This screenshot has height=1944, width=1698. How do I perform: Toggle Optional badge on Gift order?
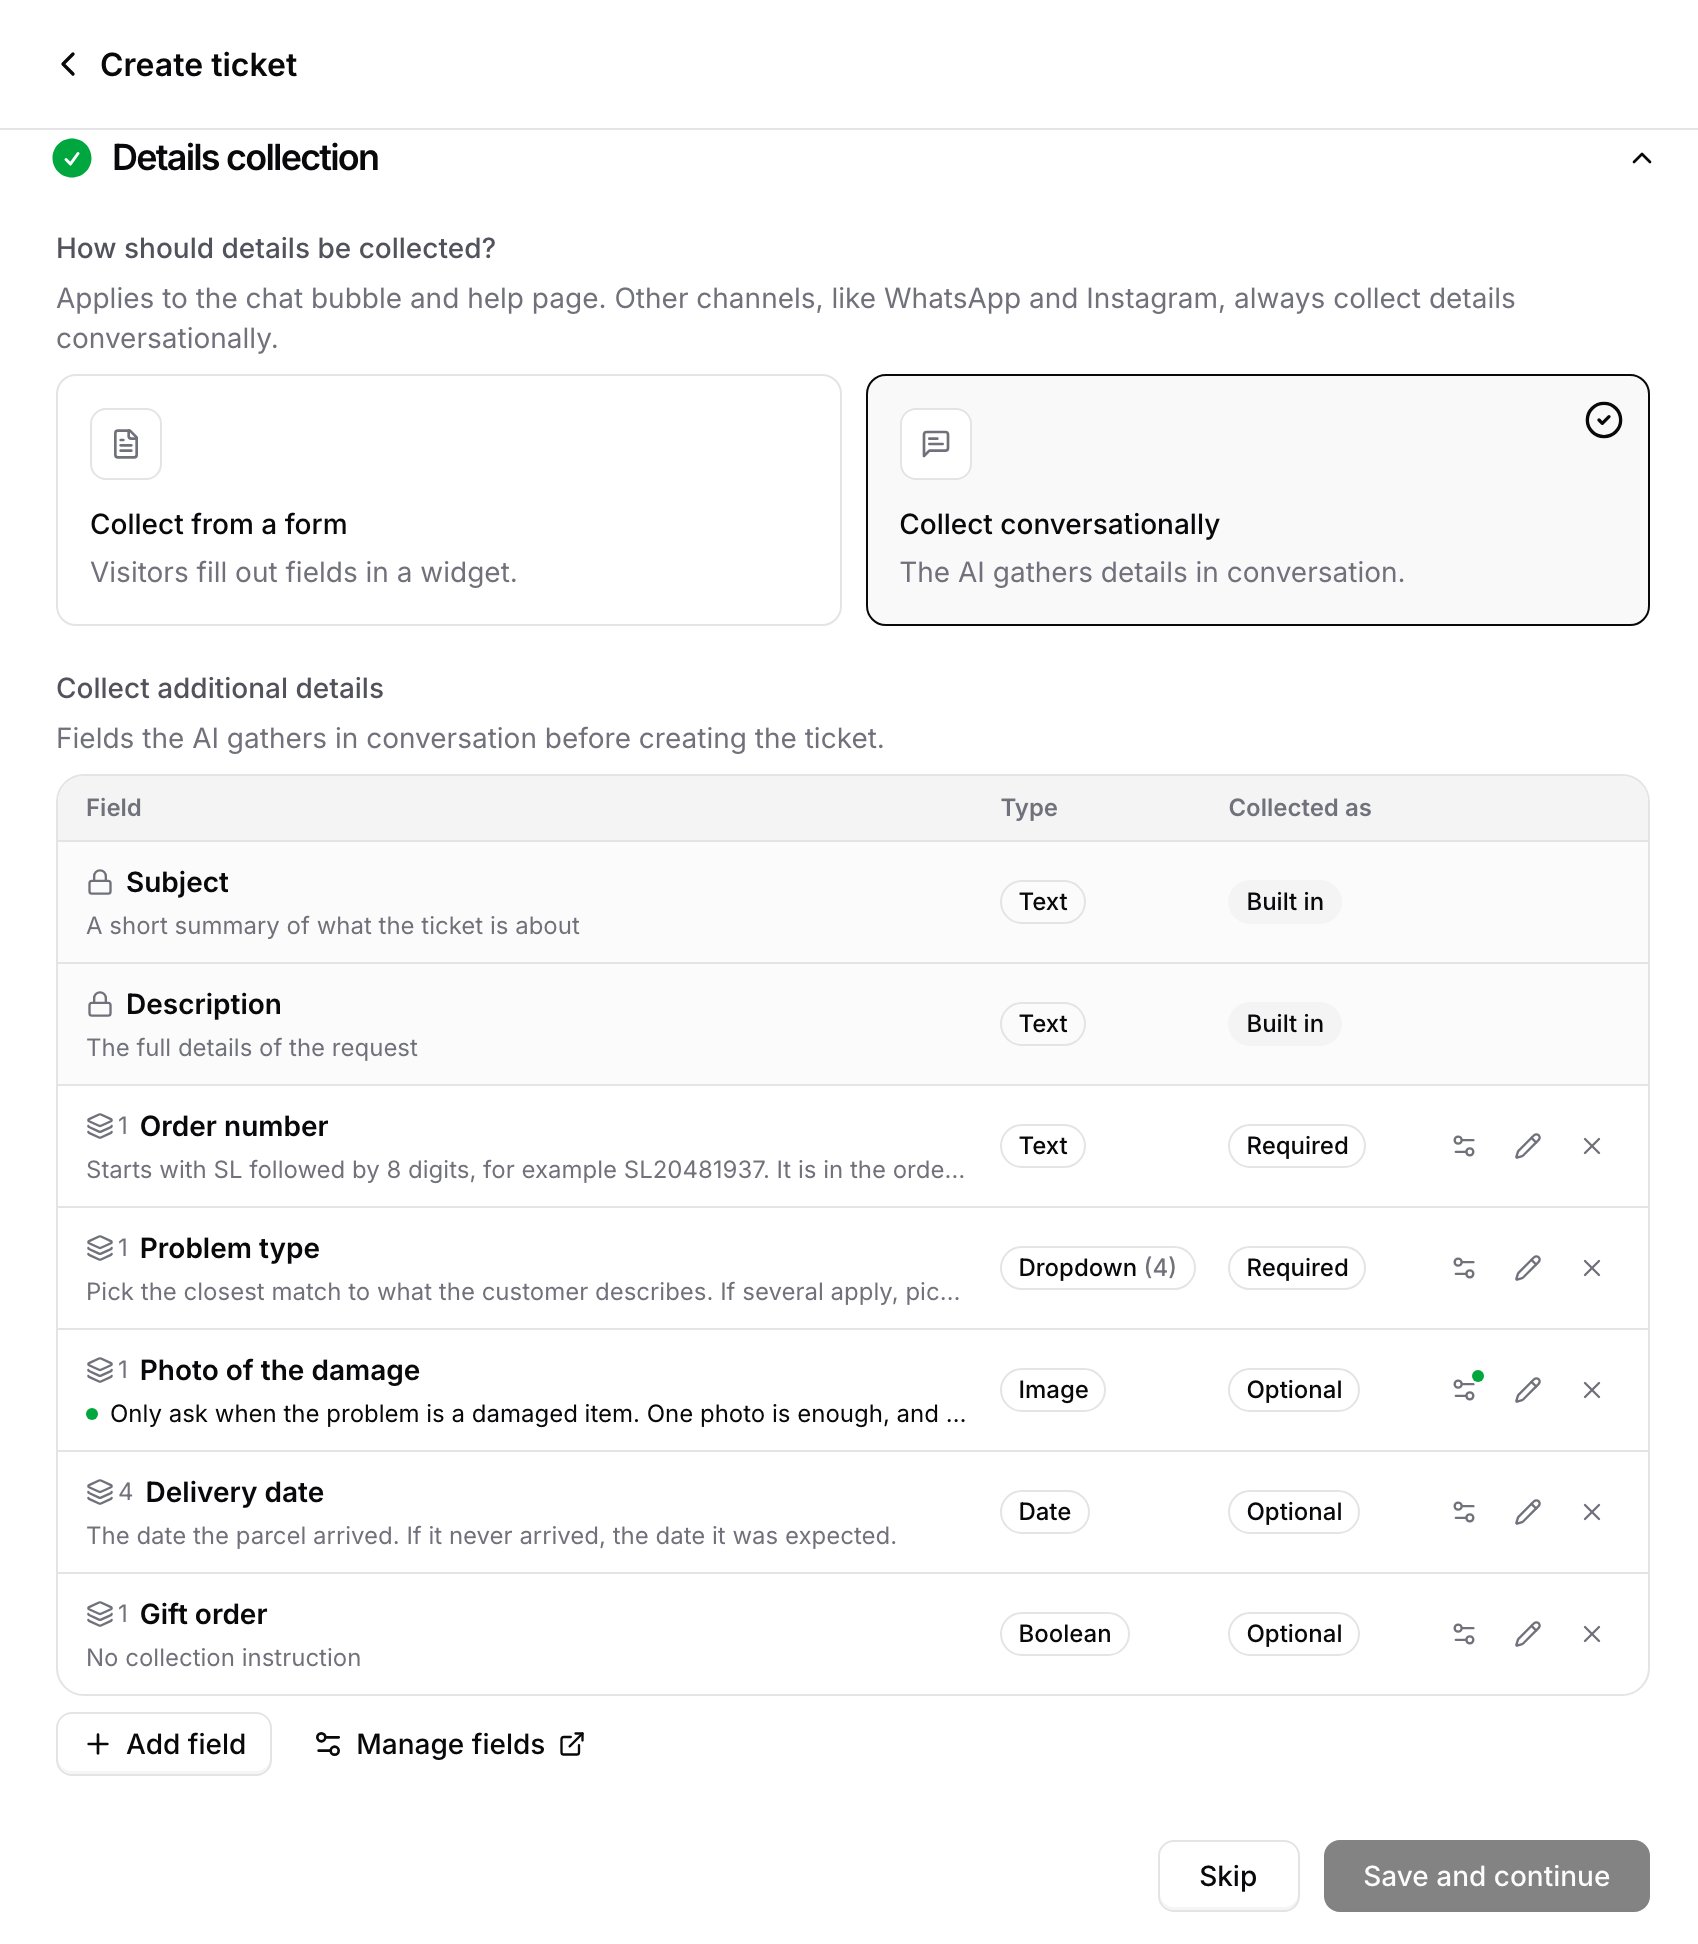click(x=1294, y=1634)
